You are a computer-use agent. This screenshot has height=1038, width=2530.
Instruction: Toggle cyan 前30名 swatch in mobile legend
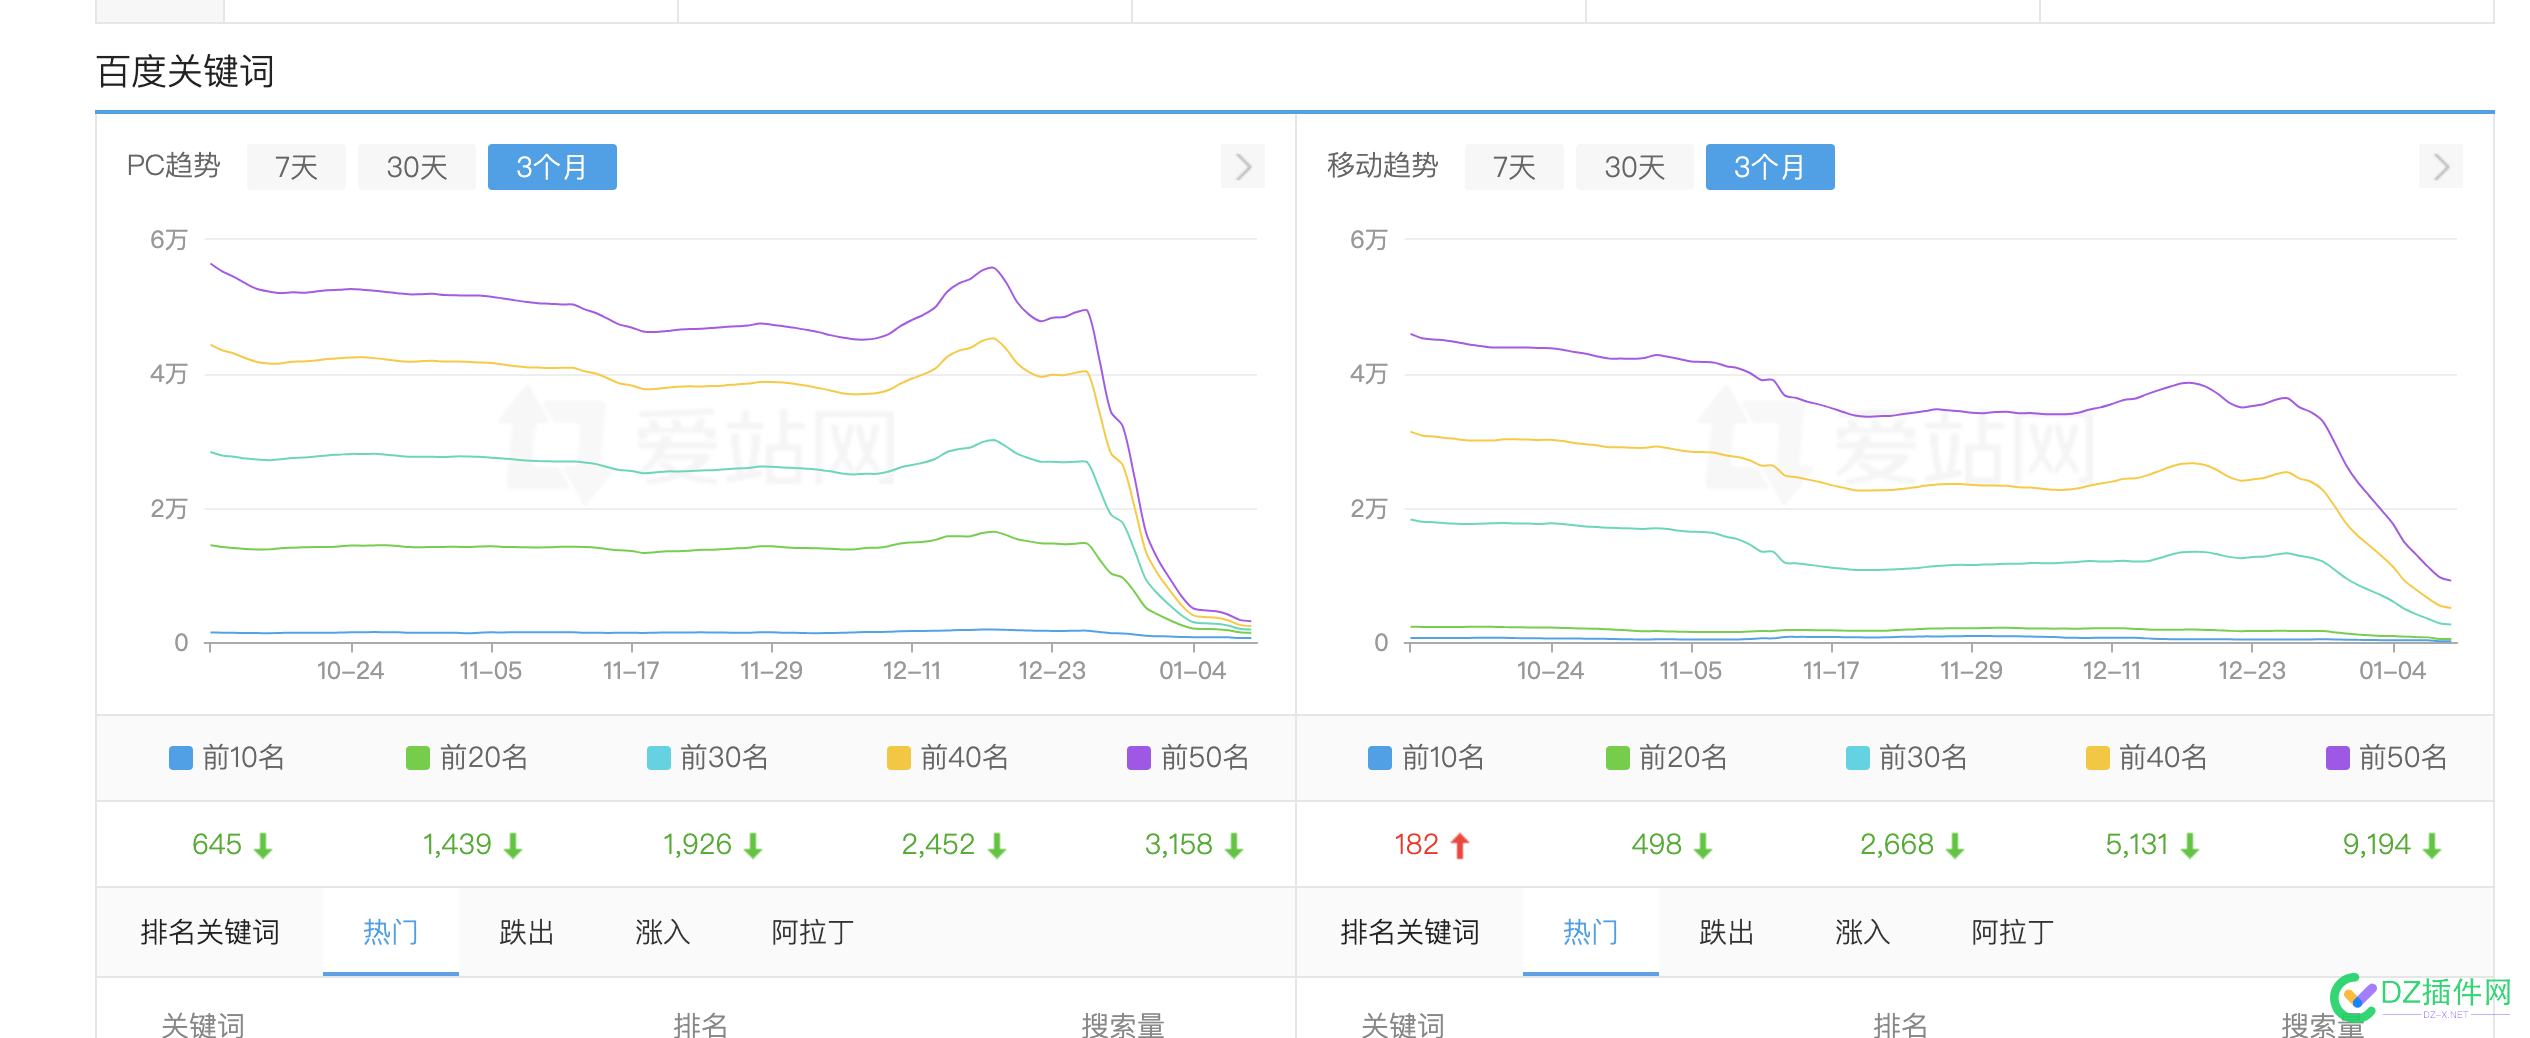click(1858, 758)
